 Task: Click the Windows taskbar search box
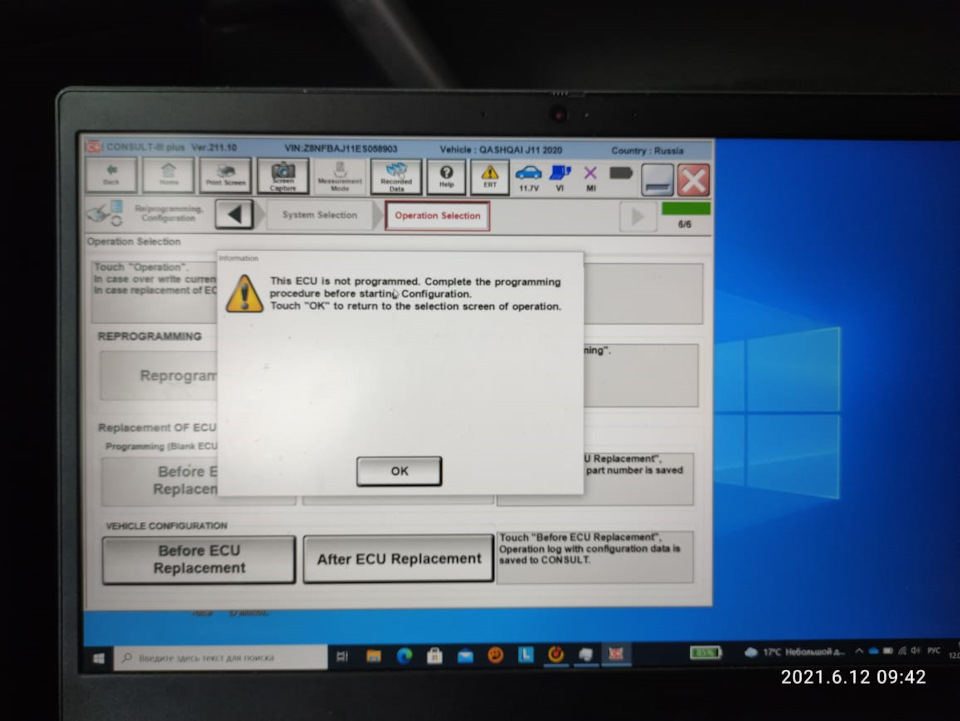click(x=220, y=657)
